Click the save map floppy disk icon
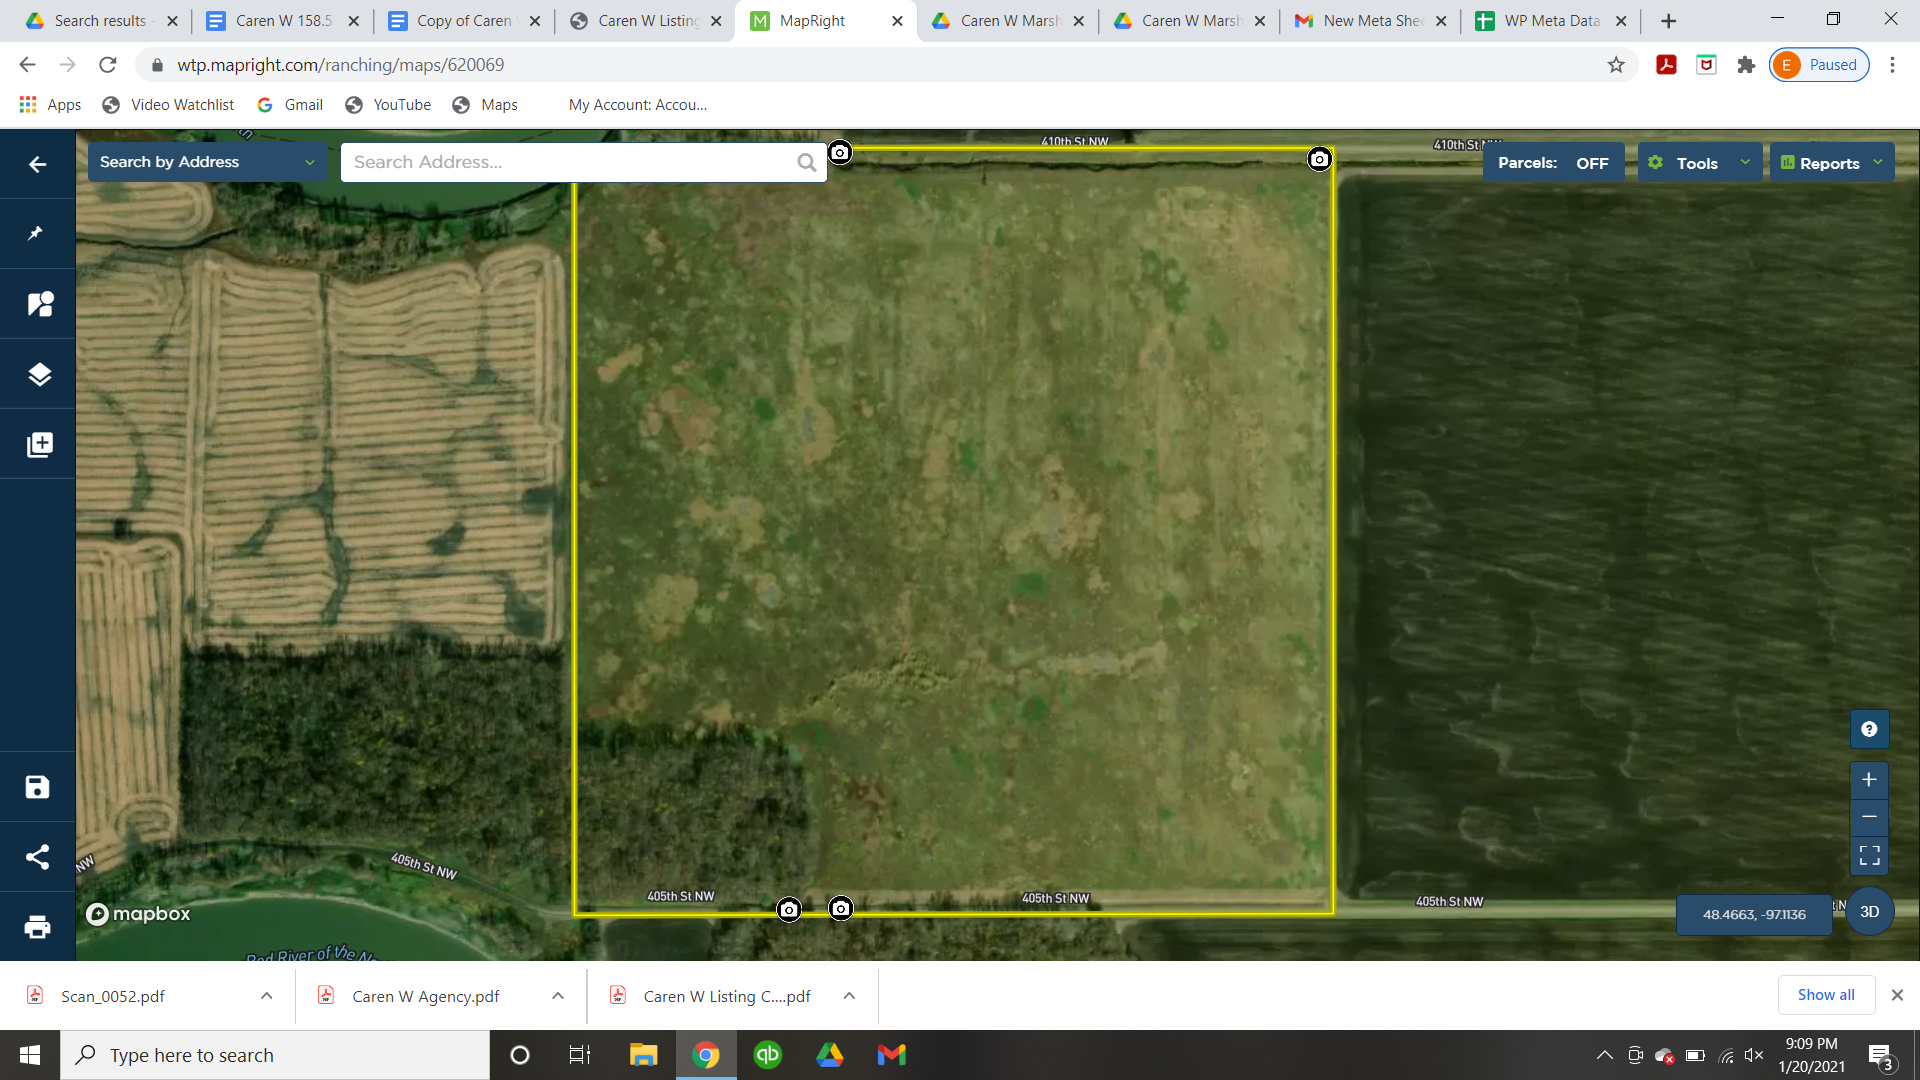Screen dimensions: 1920x1080 click(x=38, y=787)
